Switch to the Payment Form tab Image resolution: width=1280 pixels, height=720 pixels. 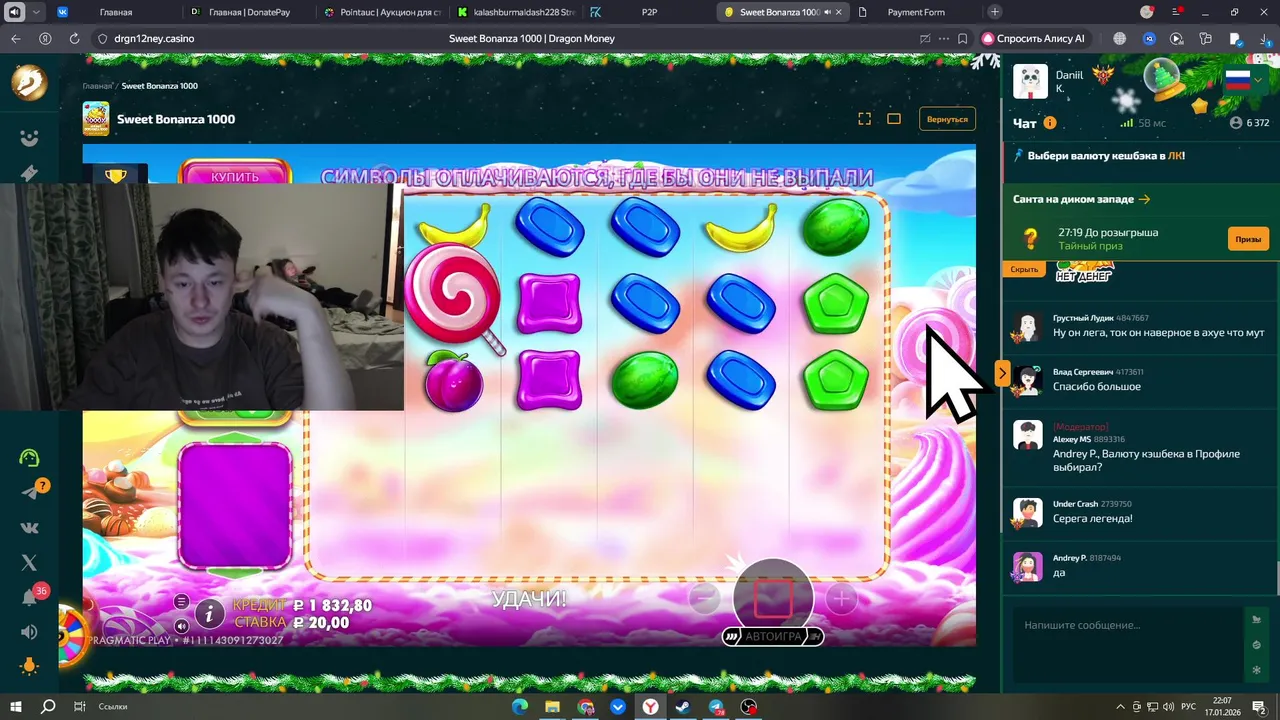[915, 12]
